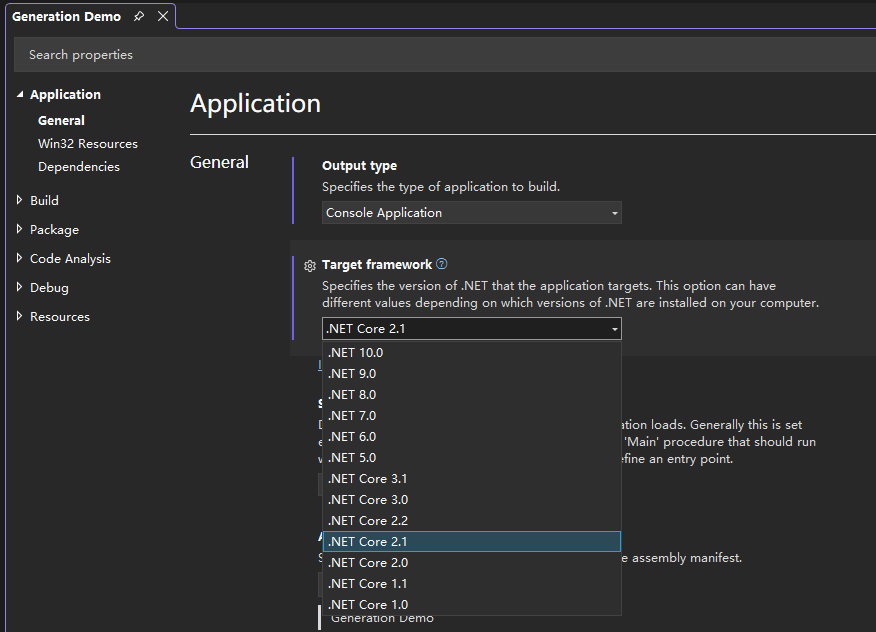Expand the Debug section
This screenshot has height=632, width=876.
(x=20, y=287)
